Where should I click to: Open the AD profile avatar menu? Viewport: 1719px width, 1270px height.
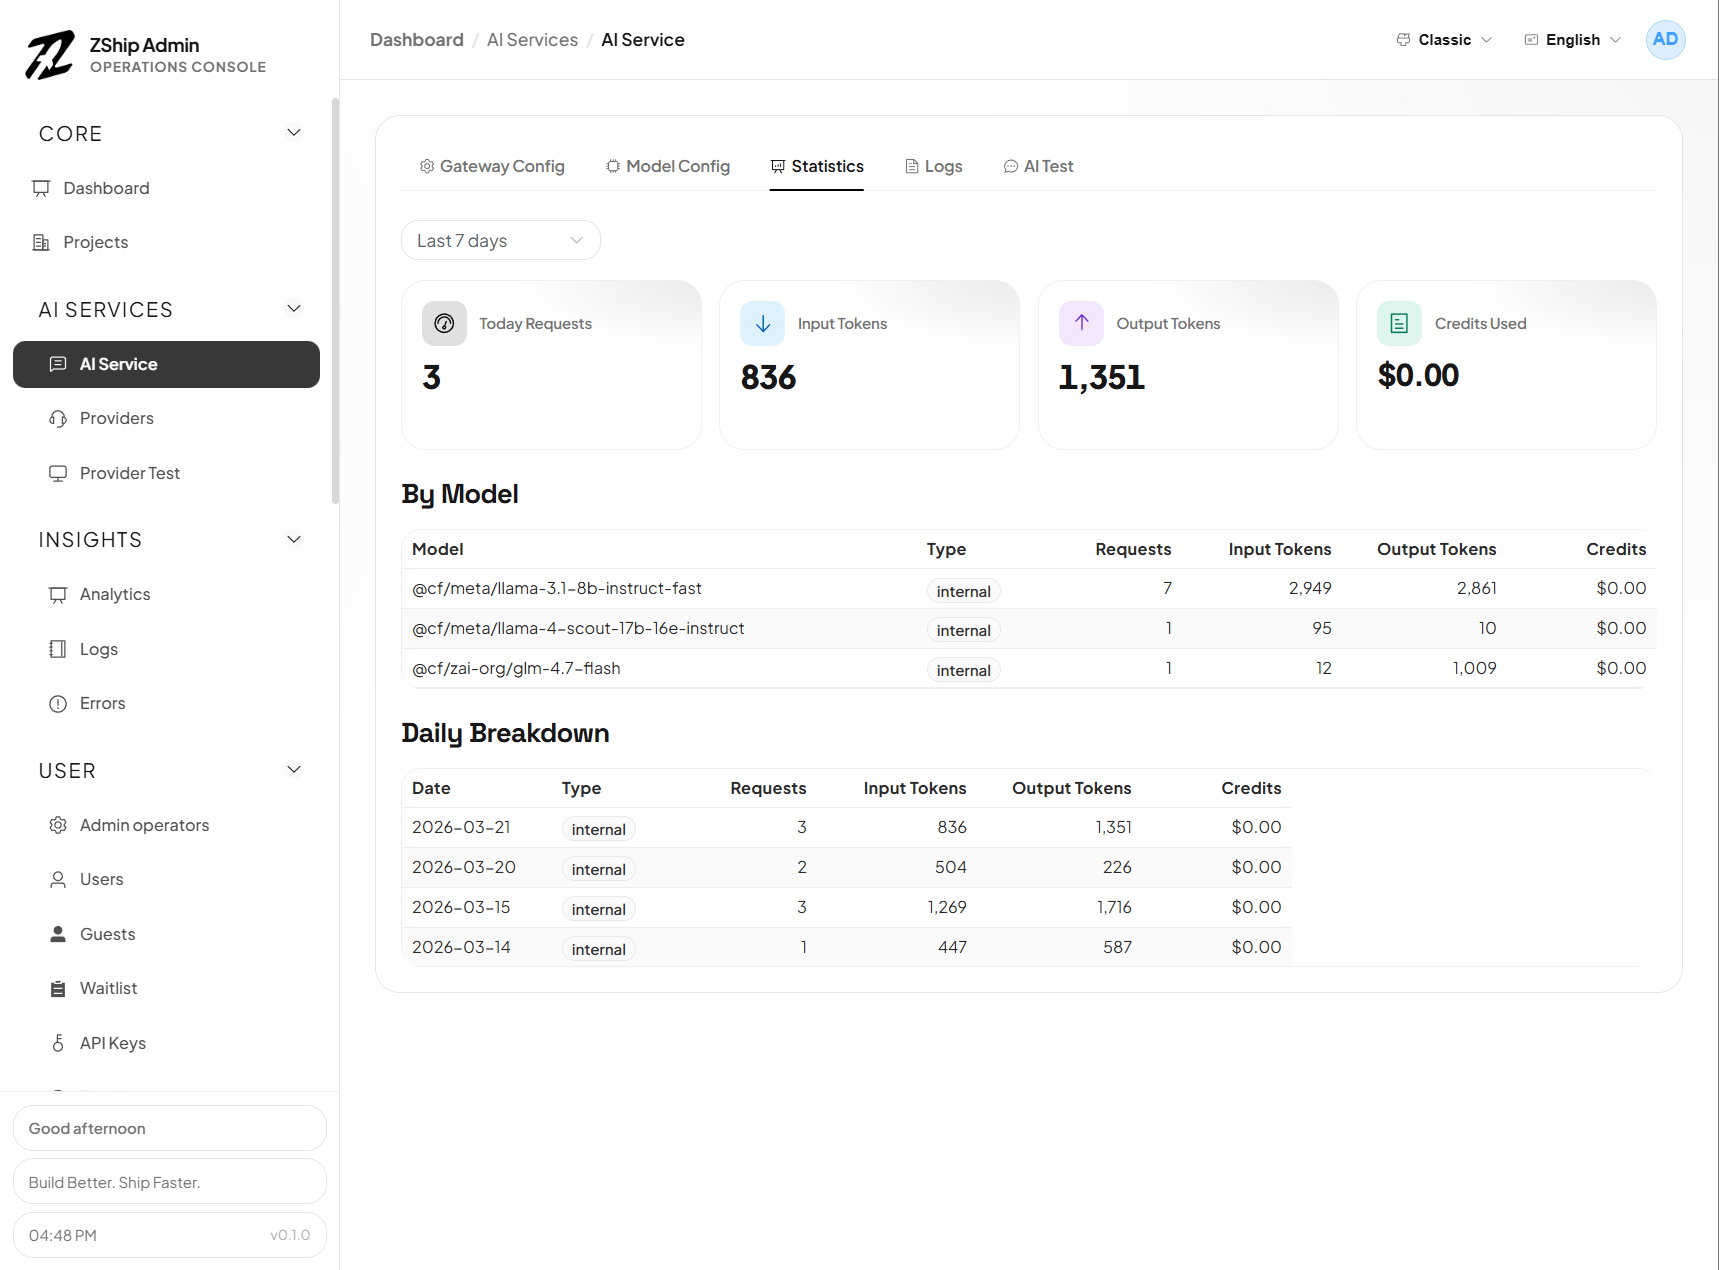[1665, 39]
